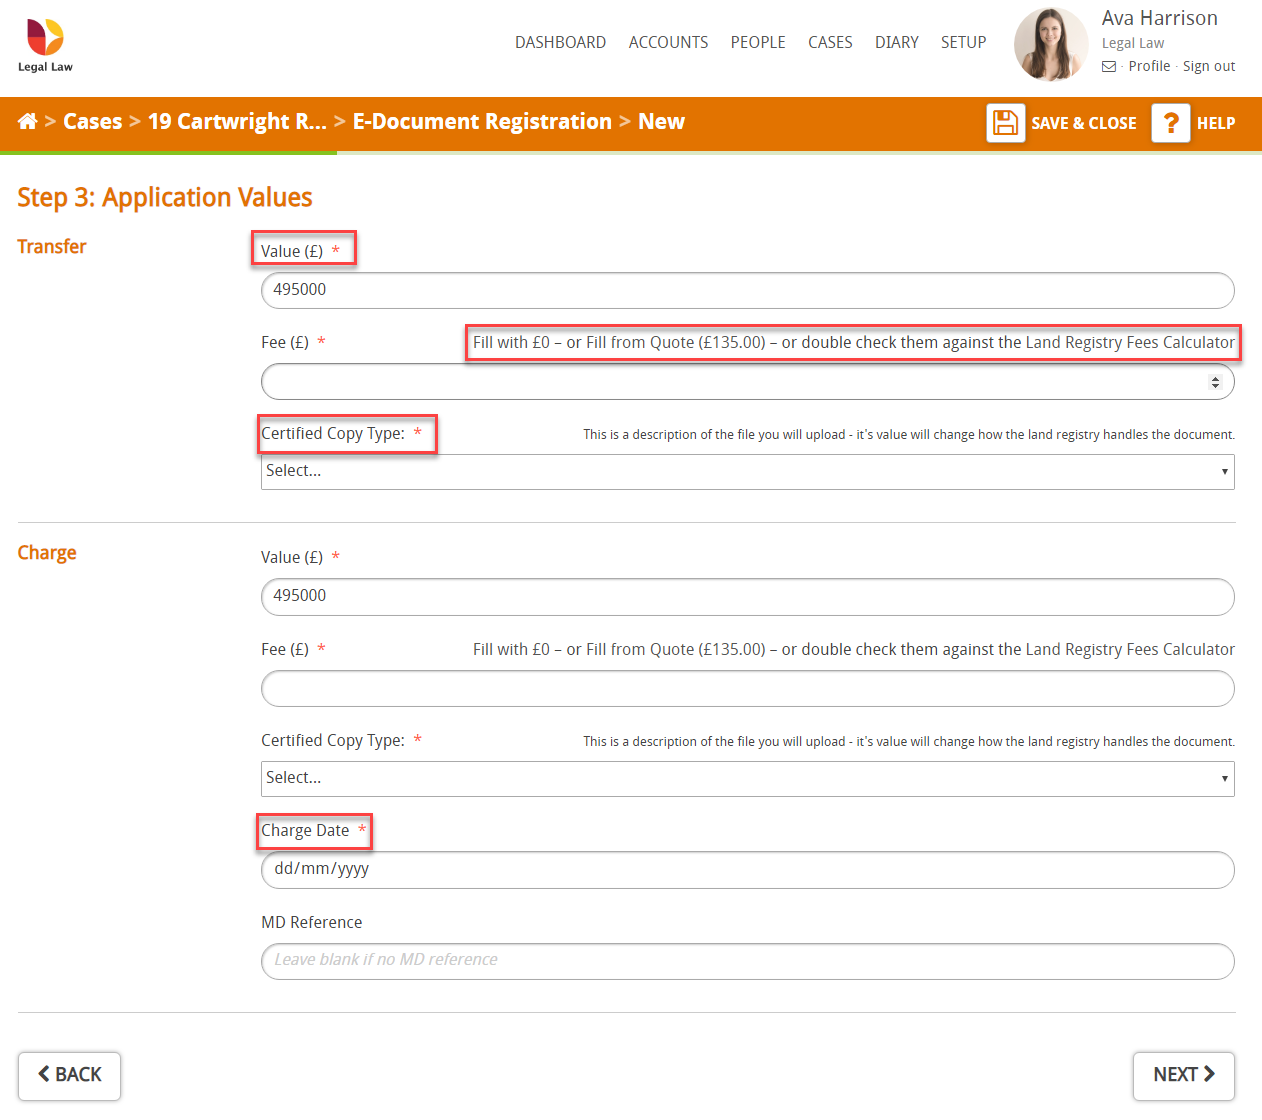Click the Cases breadcrumb link

pos(92,121)
